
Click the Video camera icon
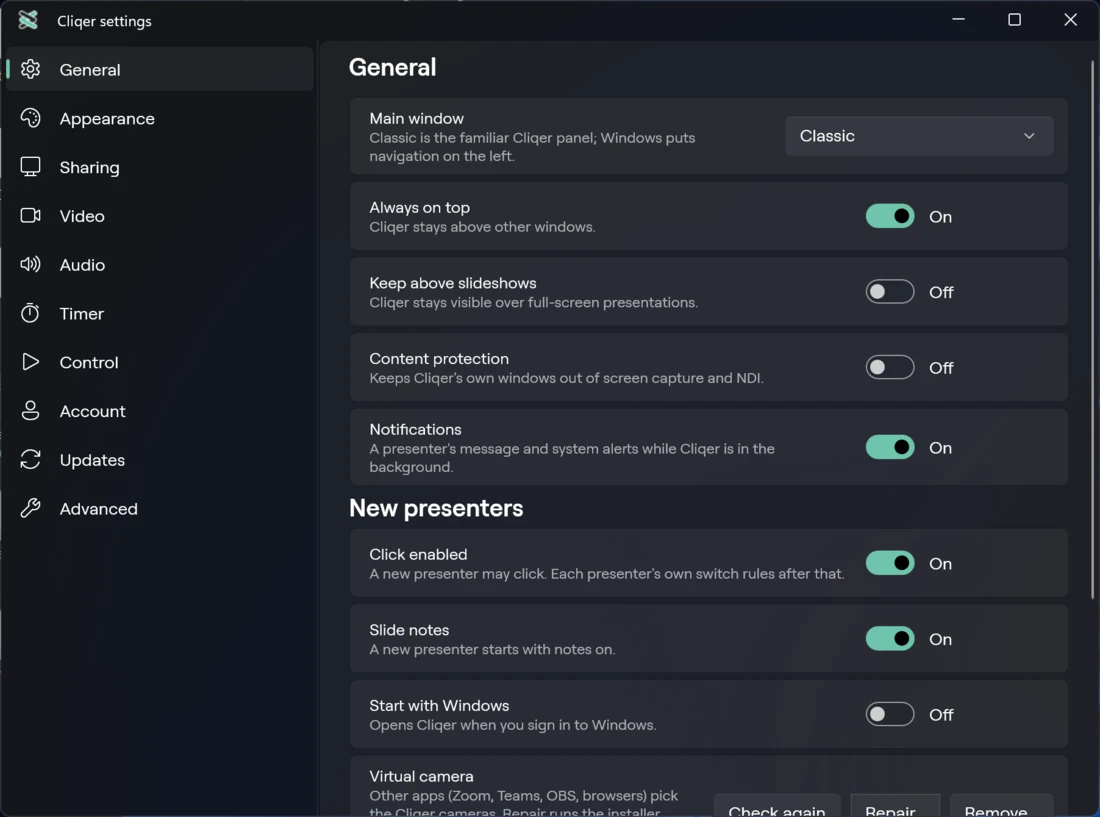[30, 215]
